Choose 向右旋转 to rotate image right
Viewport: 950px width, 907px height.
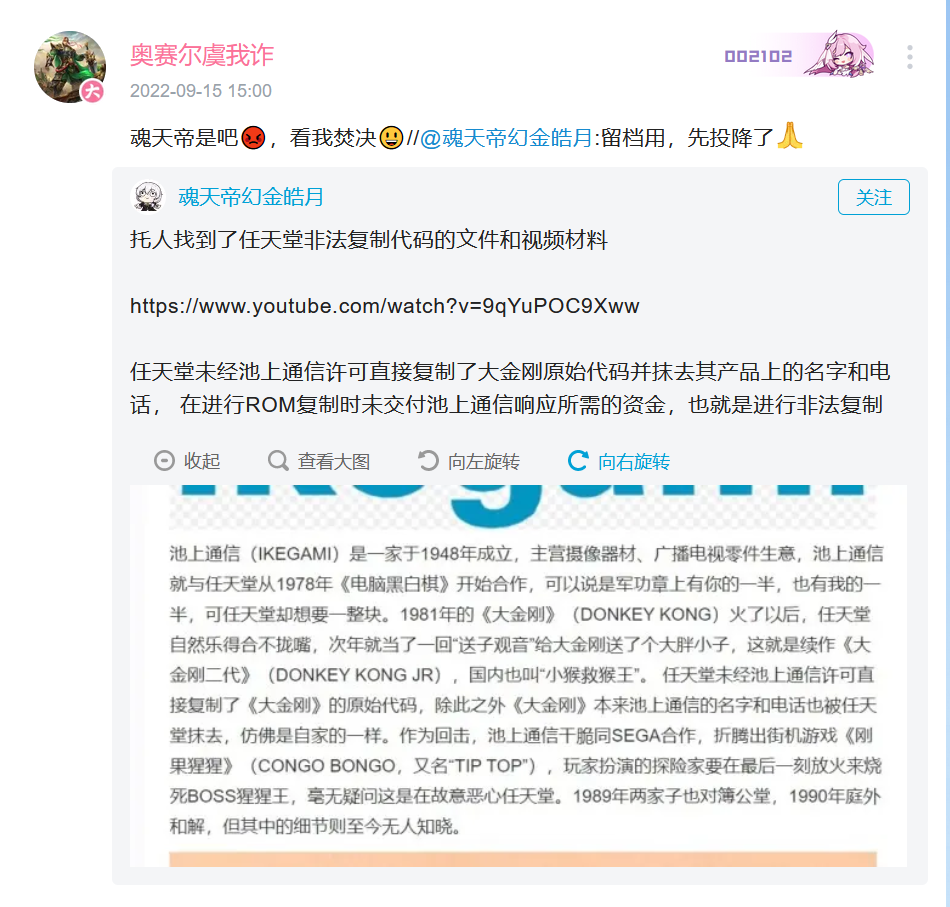pyautogui.click(x=634, y=462)
